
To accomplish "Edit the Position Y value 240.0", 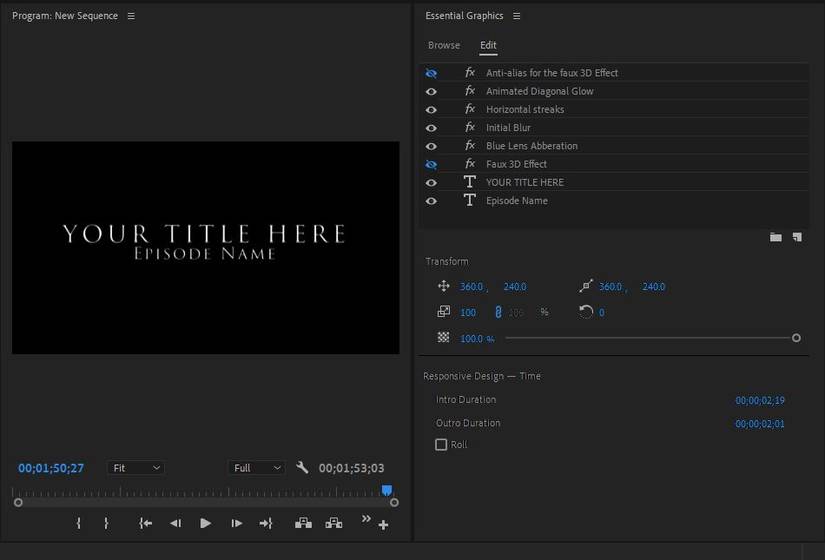I will [x=515, y=287].
